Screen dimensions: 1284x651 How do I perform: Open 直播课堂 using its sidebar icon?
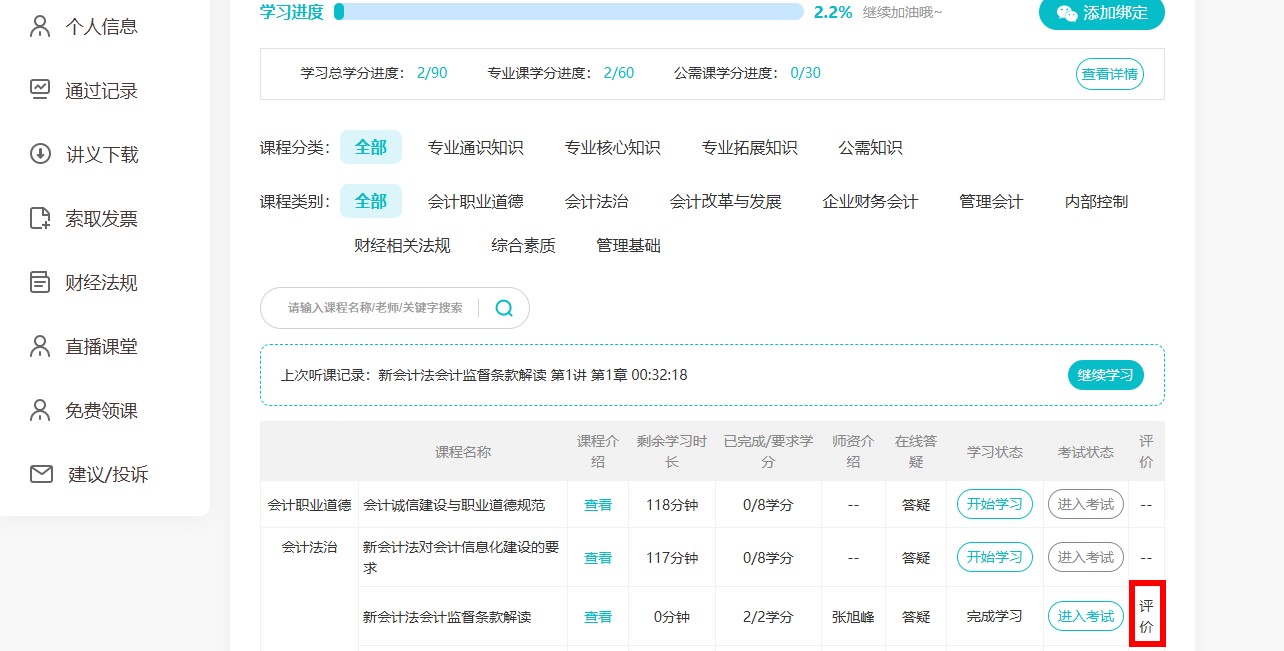(40, 346)
